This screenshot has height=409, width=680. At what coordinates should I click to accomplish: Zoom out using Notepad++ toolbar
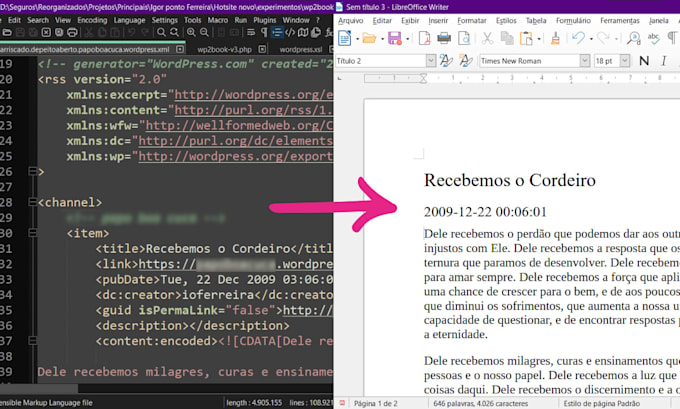pyautogui.click(x=204, y=32)
